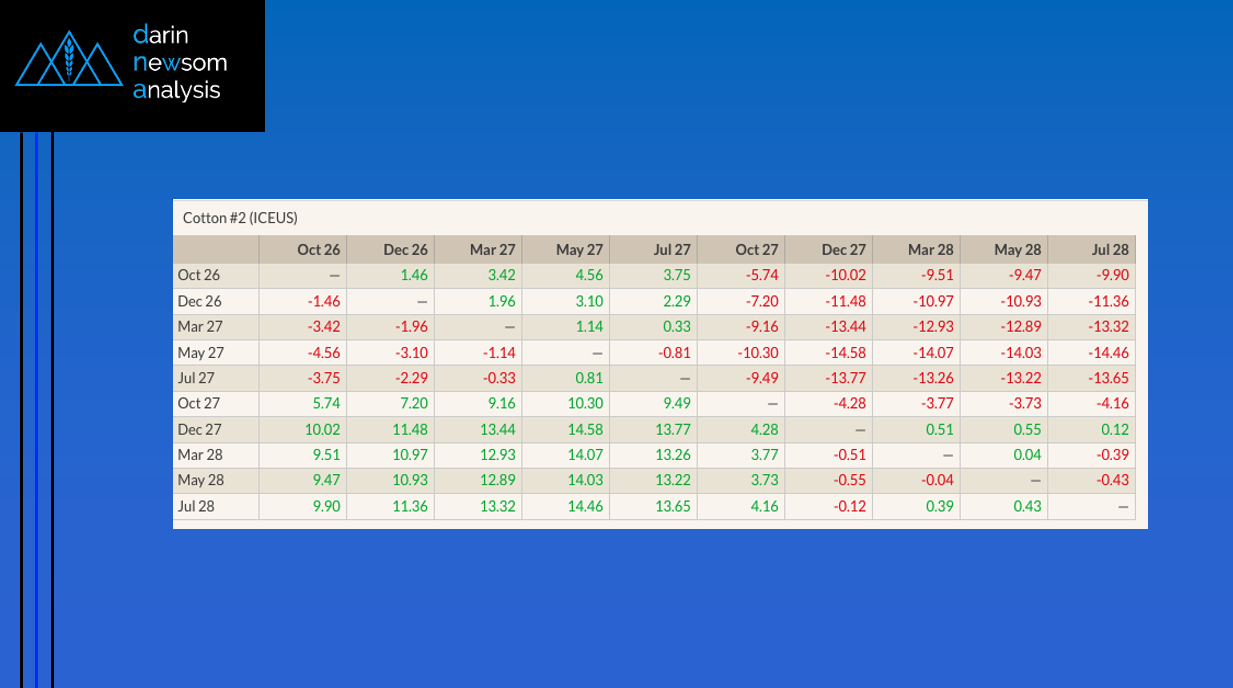Click the red -5.74 value in Oct 26 row
The image size is (1233, 688).
pyautogui.click(x=761, y=275)
